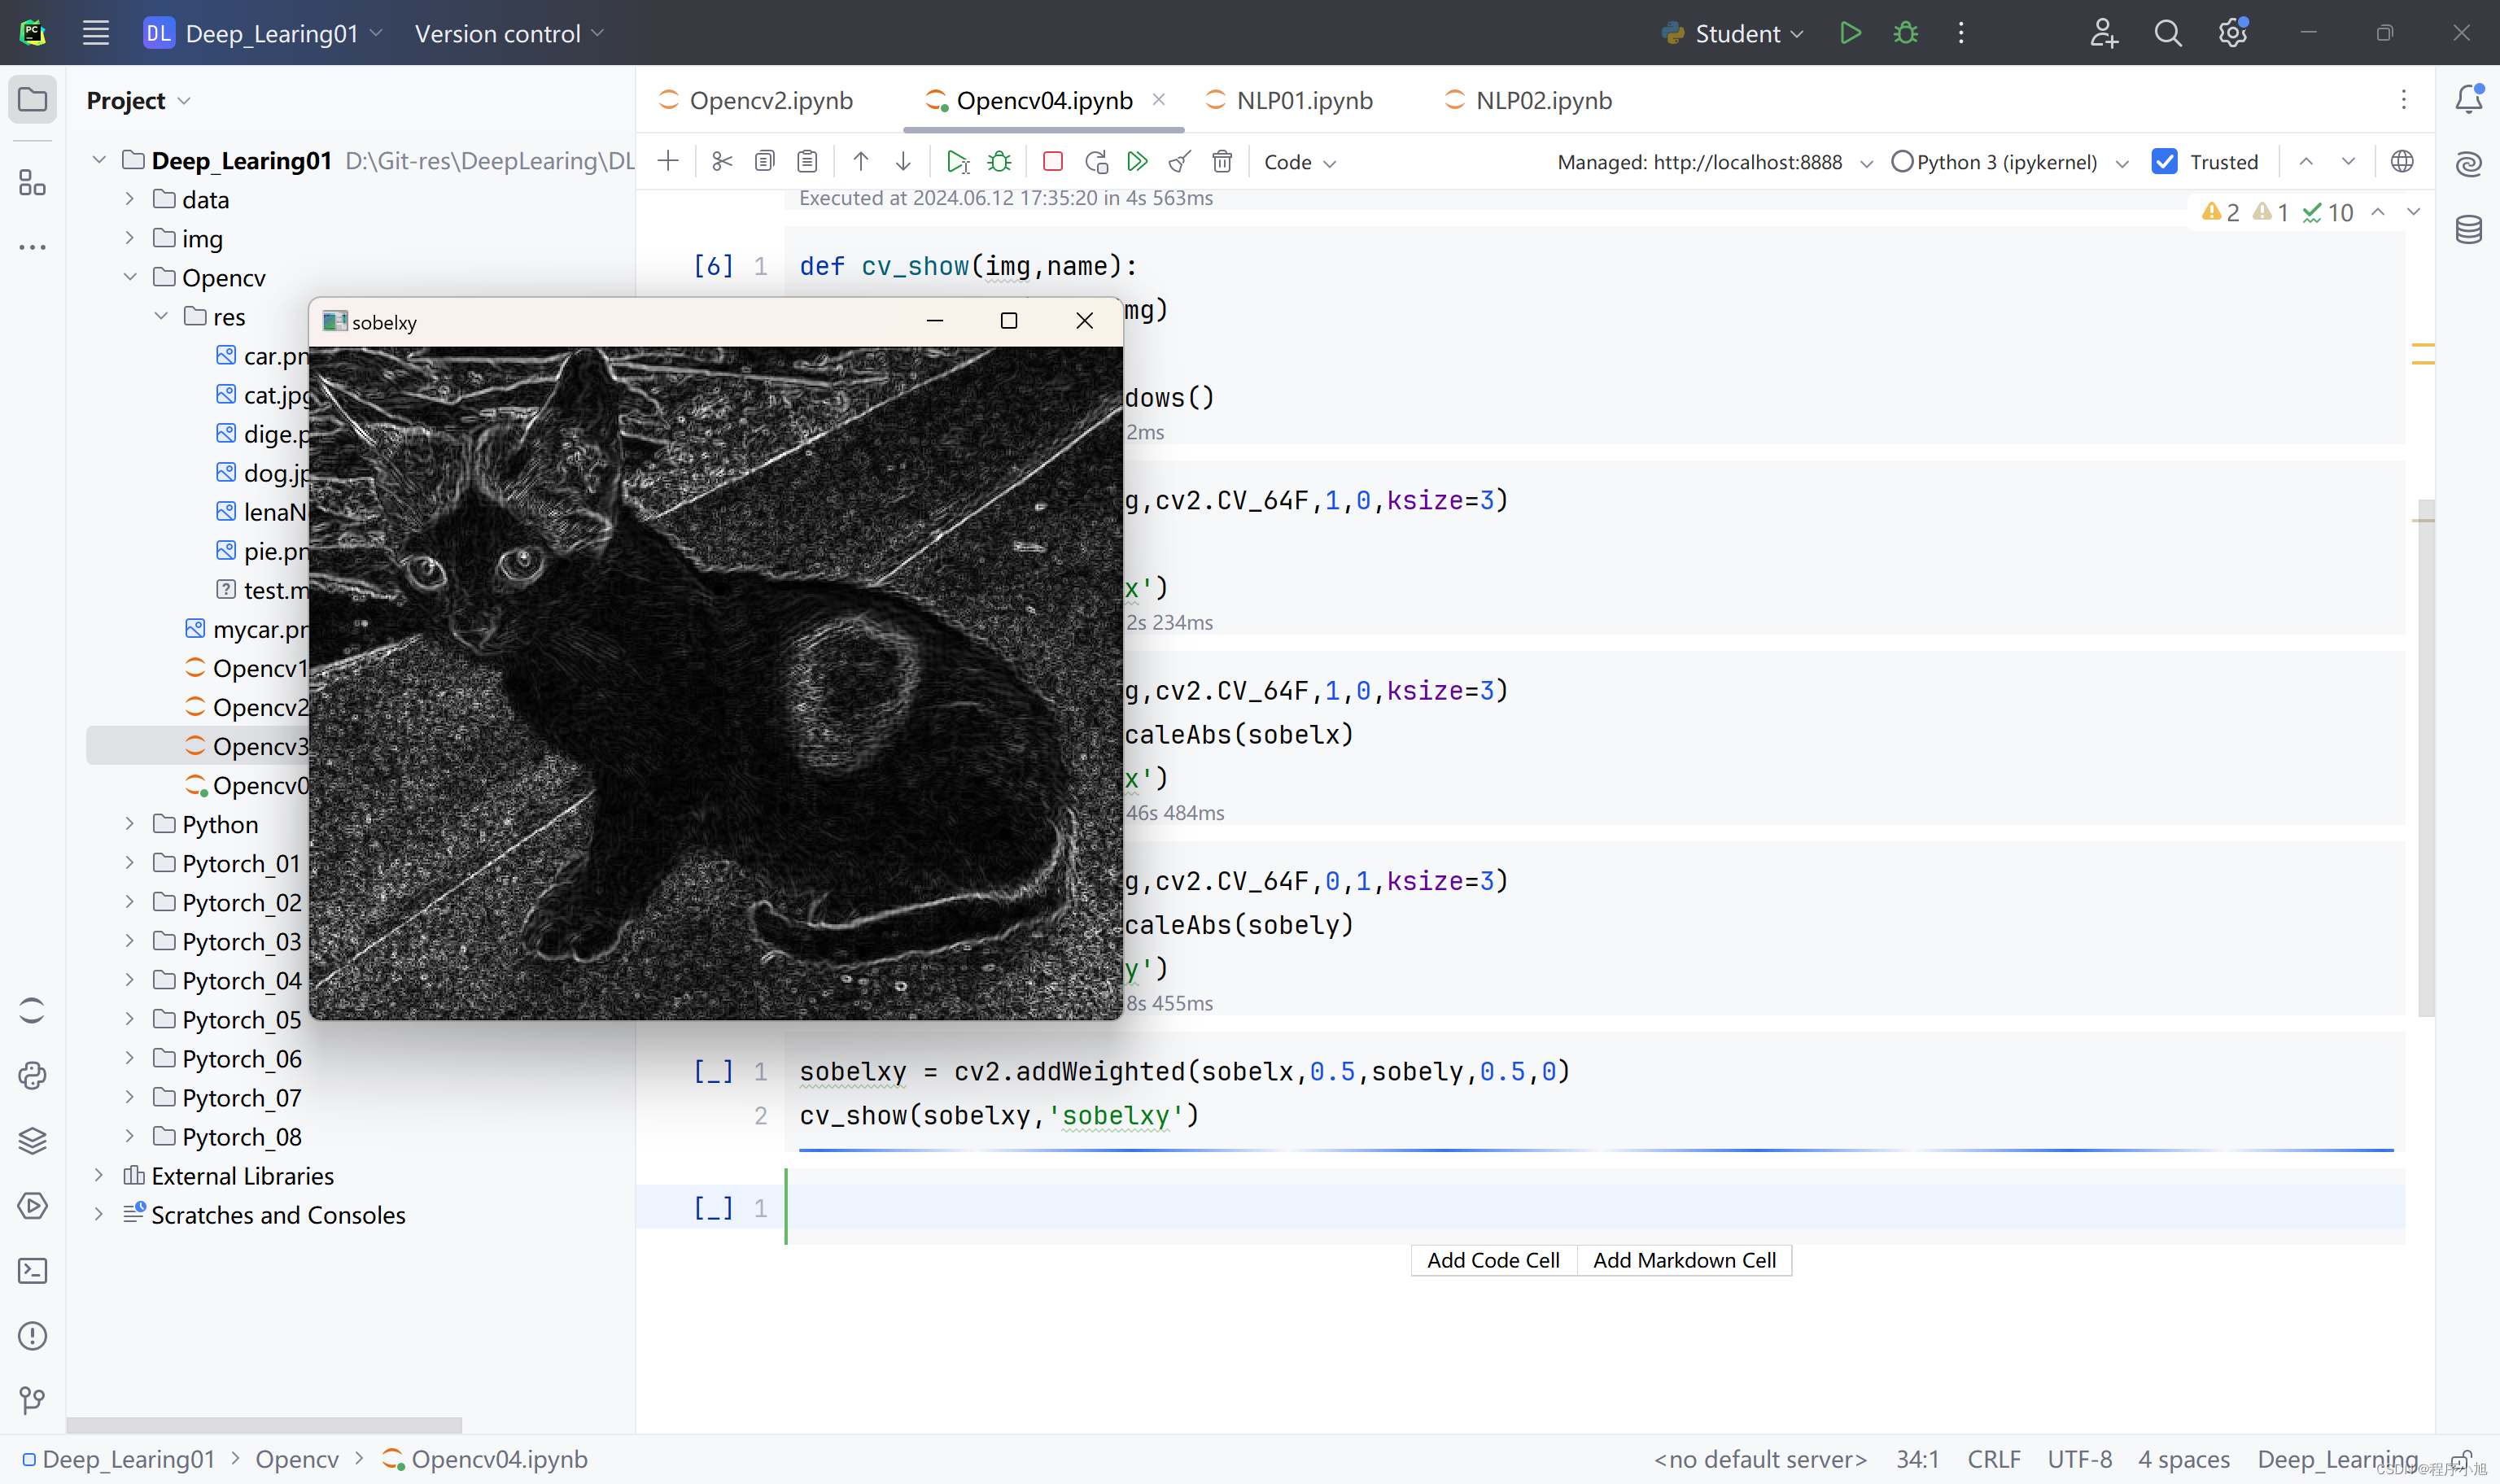Screen dimensions: 2500x1484
Task: Toggle the Trusted checkbox
Action: (x=2164, y=161)
